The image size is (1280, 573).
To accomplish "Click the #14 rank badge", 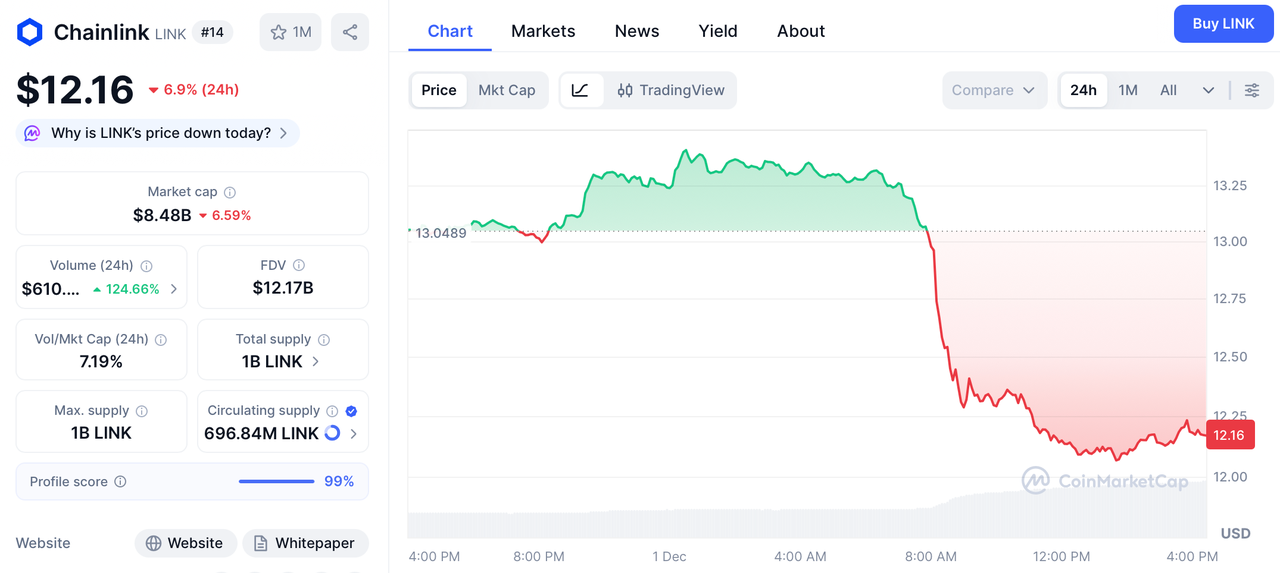I will pos(212,32).
